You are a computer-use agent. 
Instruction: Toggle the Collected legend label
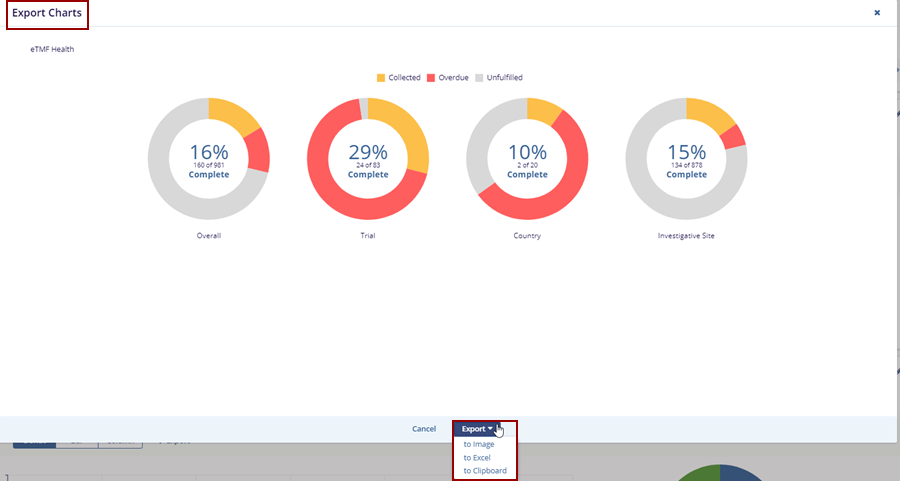click(x=404, y=78)
